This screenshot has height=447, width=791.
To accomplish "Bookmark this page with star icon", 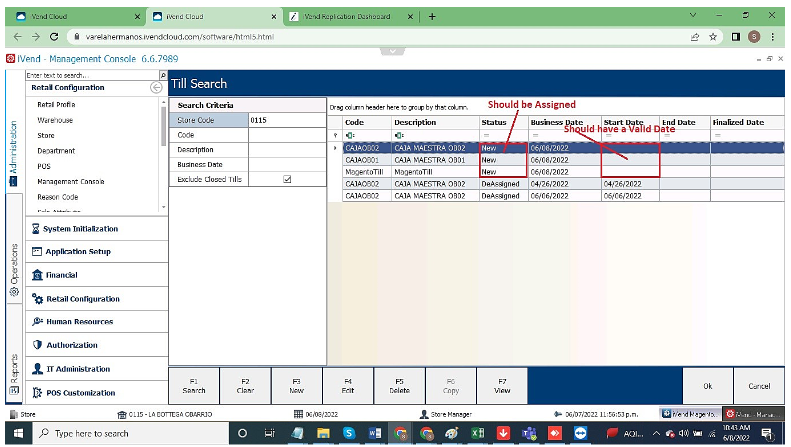I will click(713, 37).
